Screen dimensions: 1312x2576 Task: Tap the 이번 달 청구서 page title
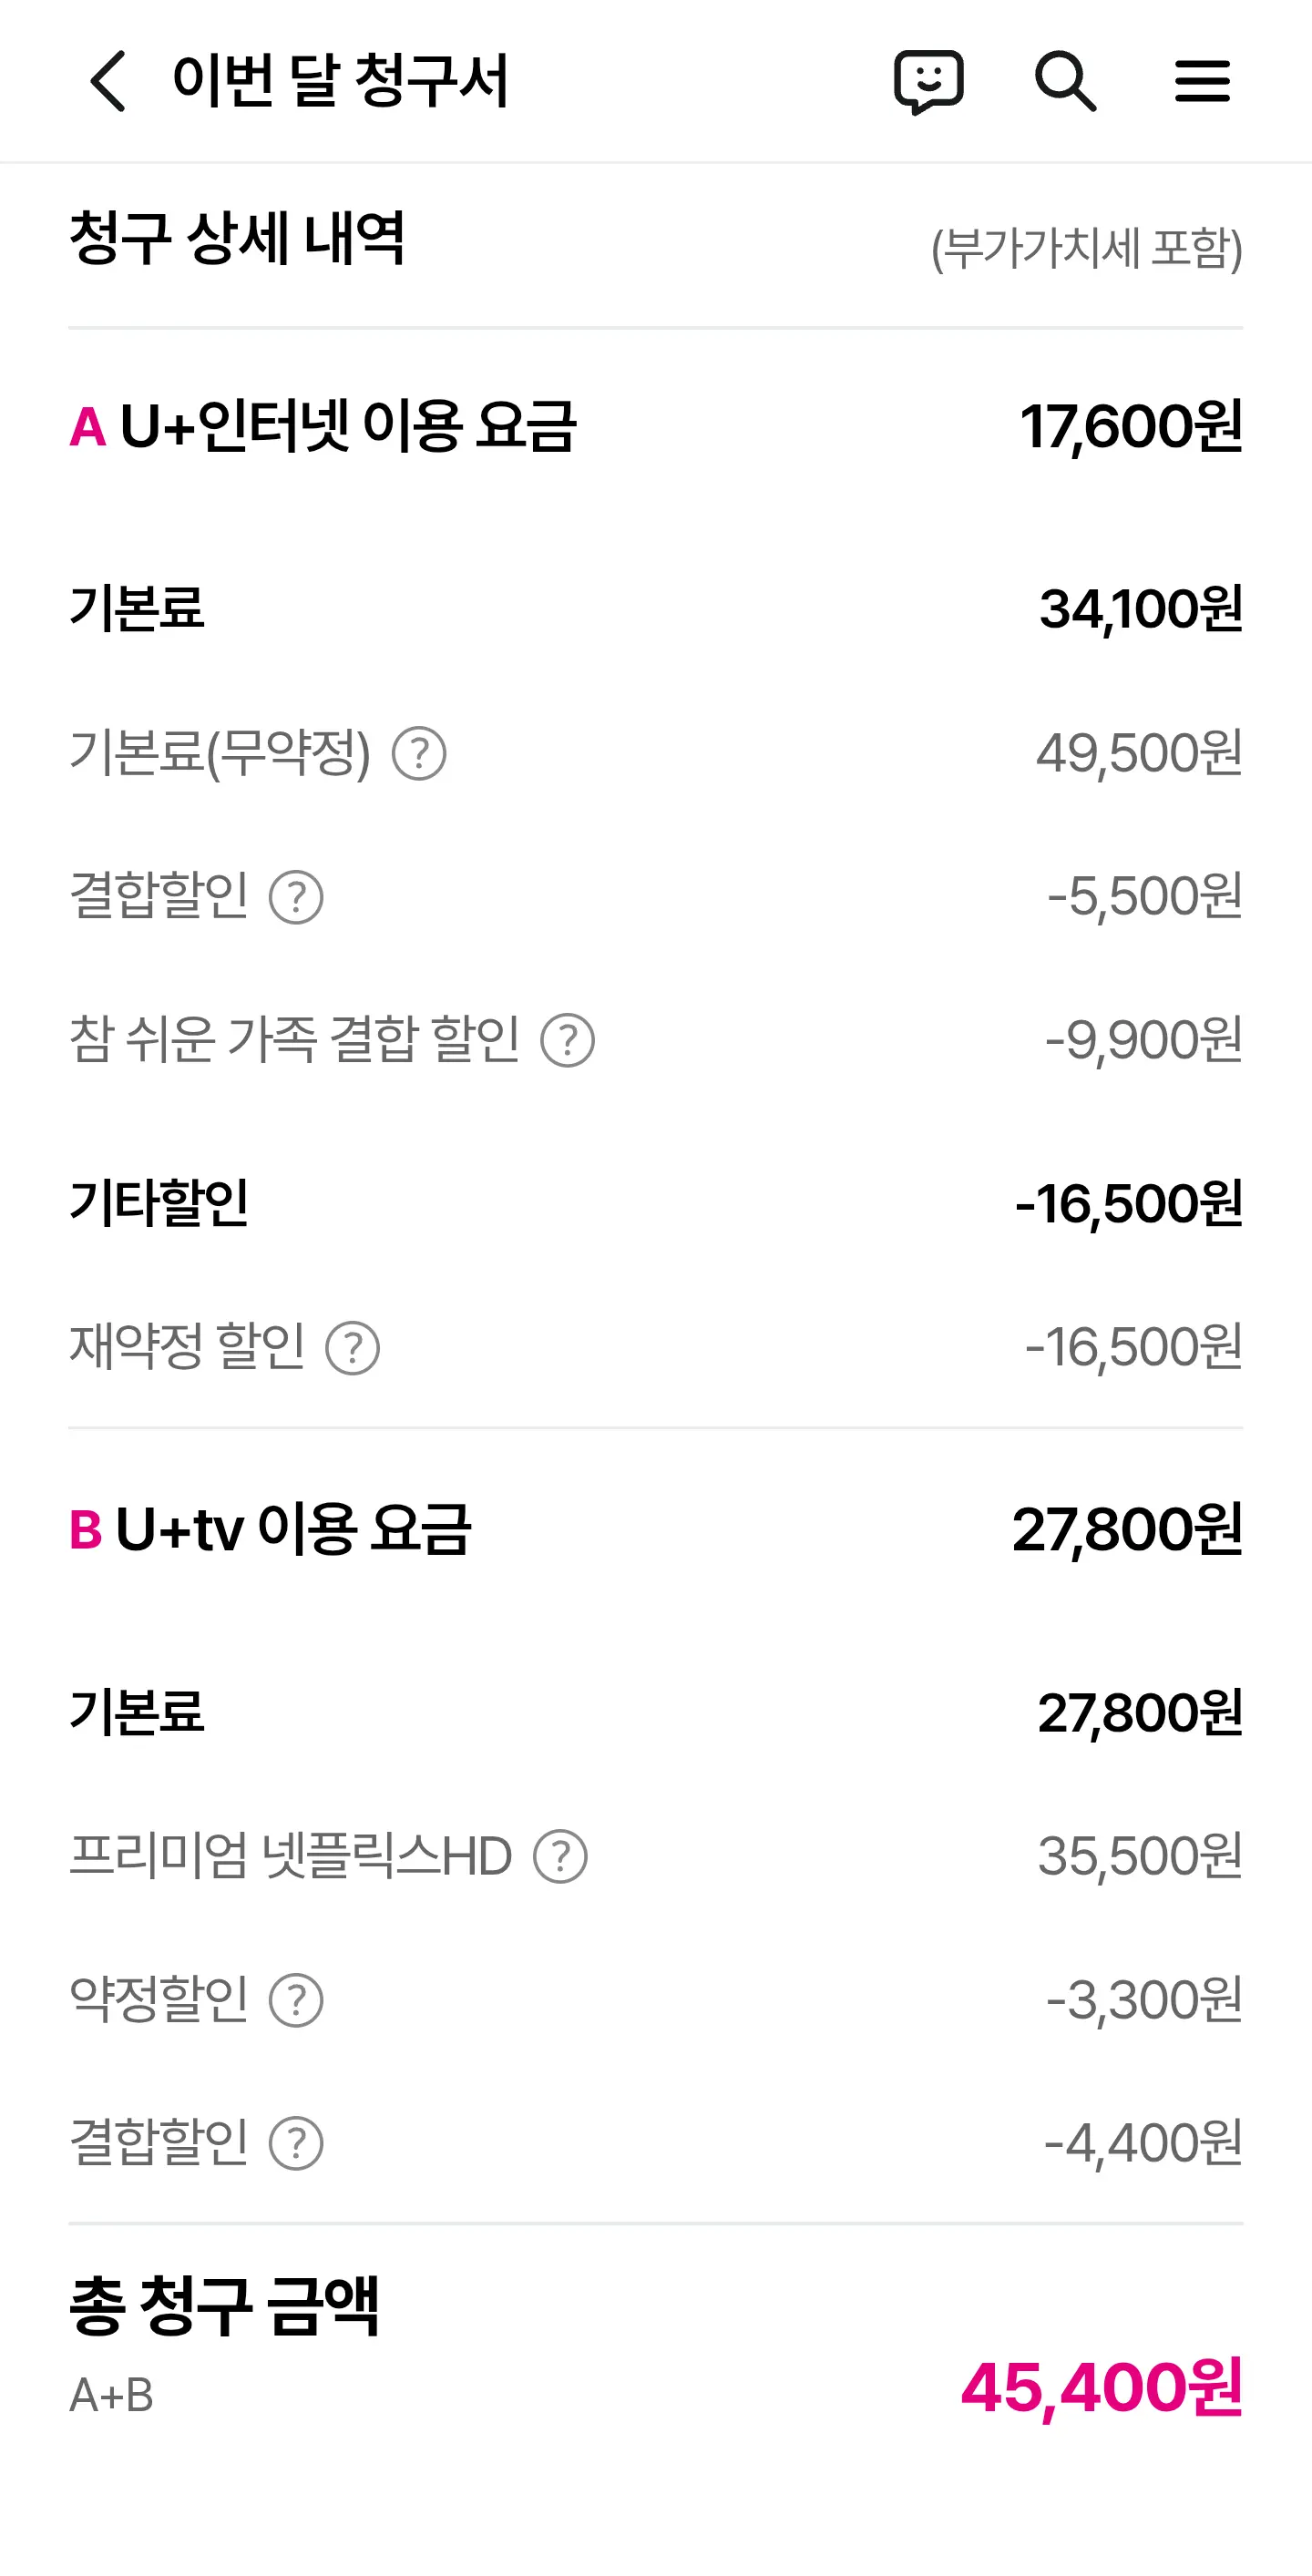(x=340, y=81)
